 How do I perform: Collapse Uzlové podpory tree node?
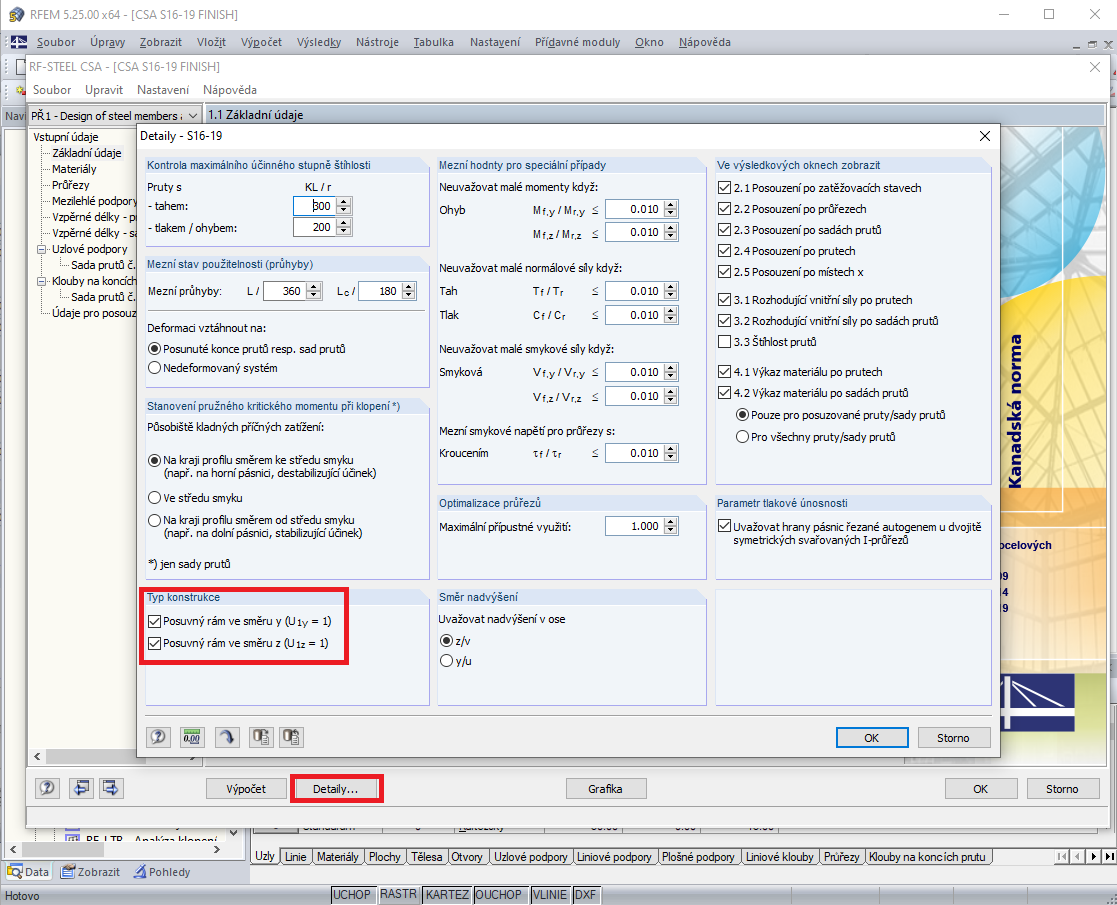click(x=41, y=249)
